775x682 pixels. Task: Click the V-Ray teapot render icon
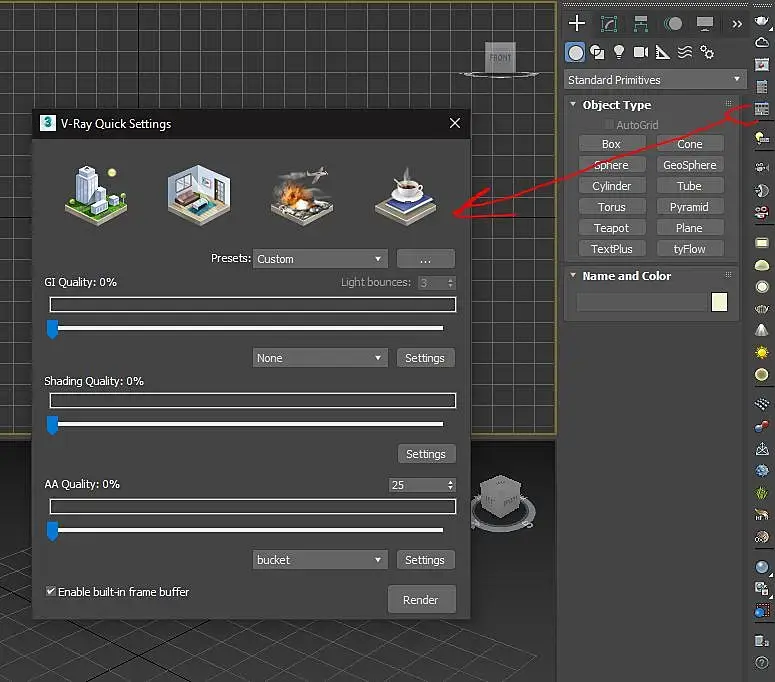tap(762, 21)
